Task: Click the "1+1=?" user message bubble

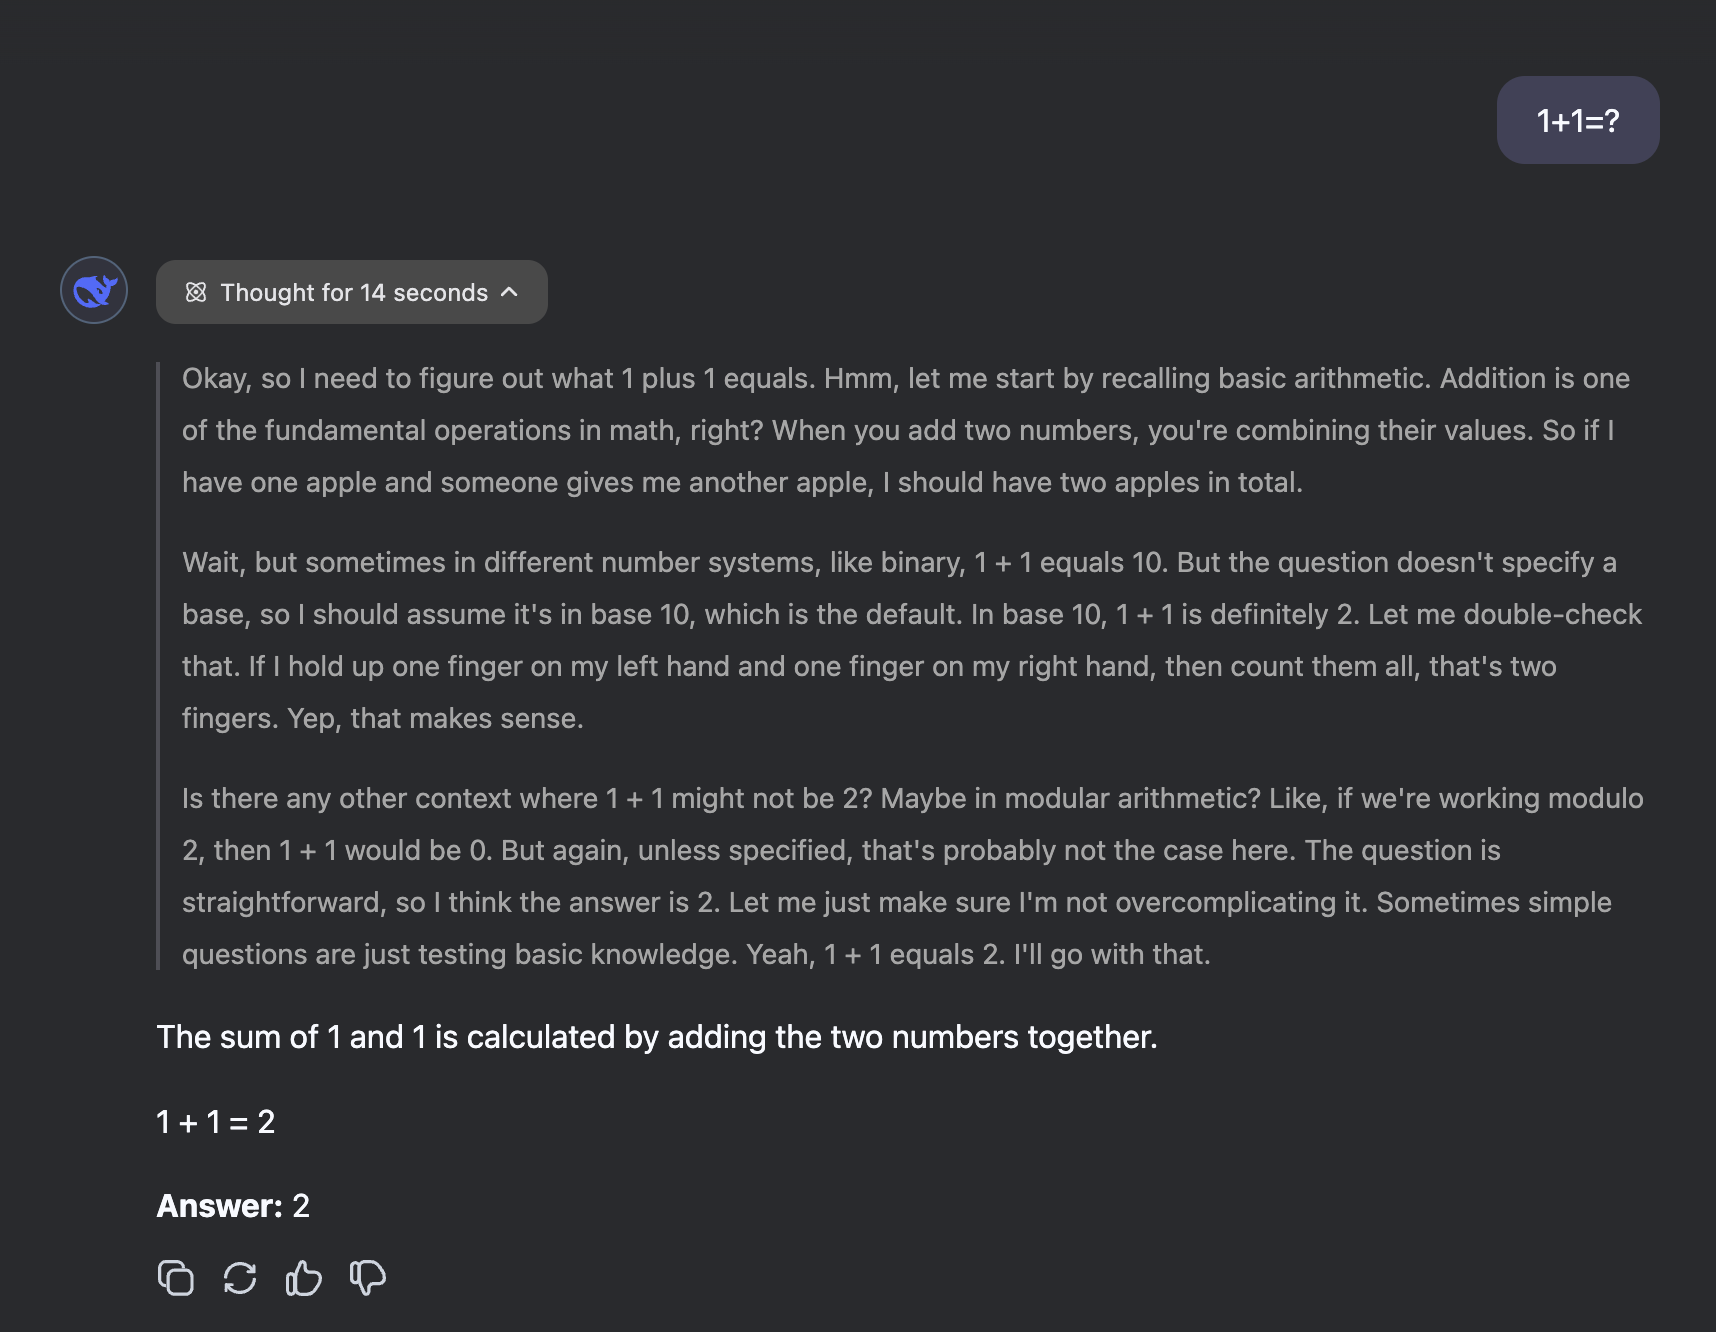Action: 1577,121
